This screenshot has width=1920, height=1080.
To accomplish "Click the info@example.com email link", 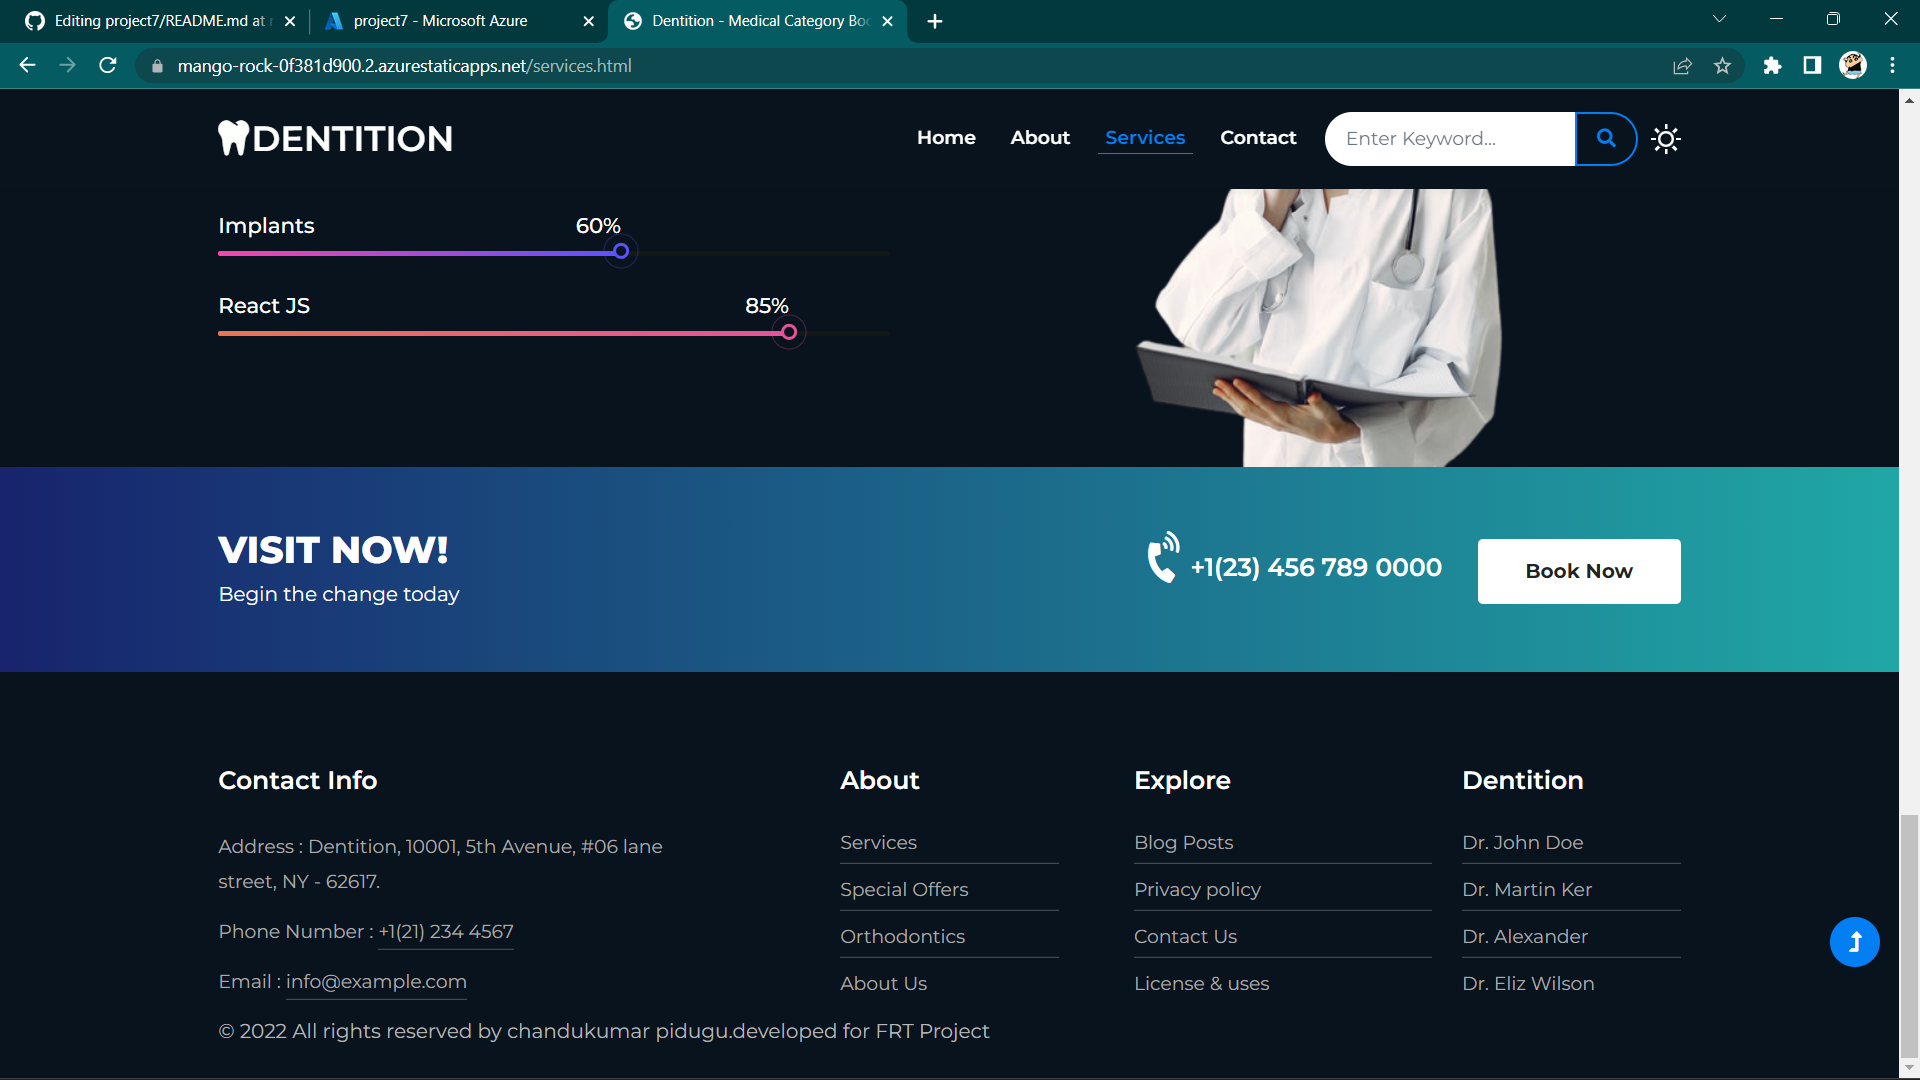I will pyautogui.click(x=376, y=981).
